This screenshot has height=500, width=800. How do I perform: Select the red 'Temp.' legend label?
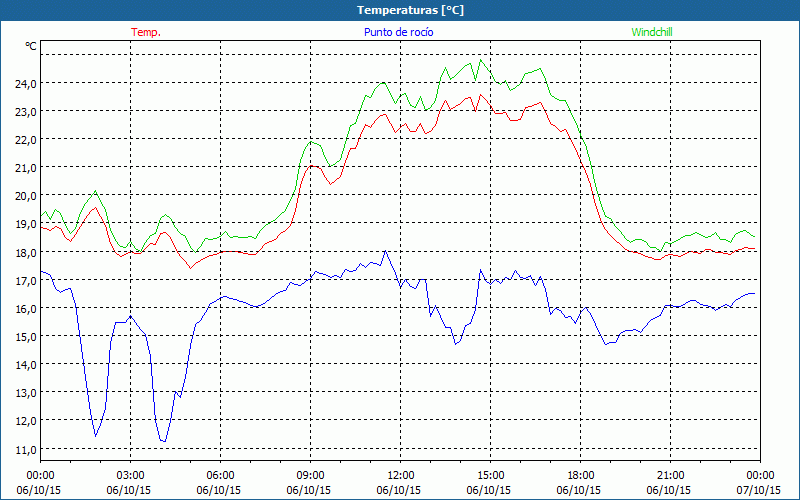pyautogui.click(x=146, y=32)
